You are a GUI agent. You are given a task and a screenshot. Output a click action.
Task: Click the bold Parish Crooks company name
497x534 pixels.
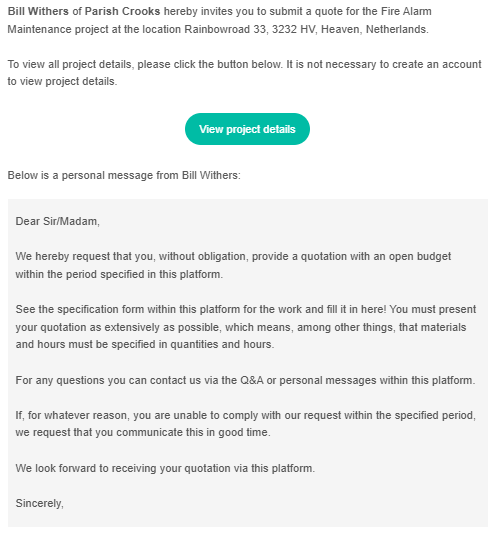click(x=122, y=11)
